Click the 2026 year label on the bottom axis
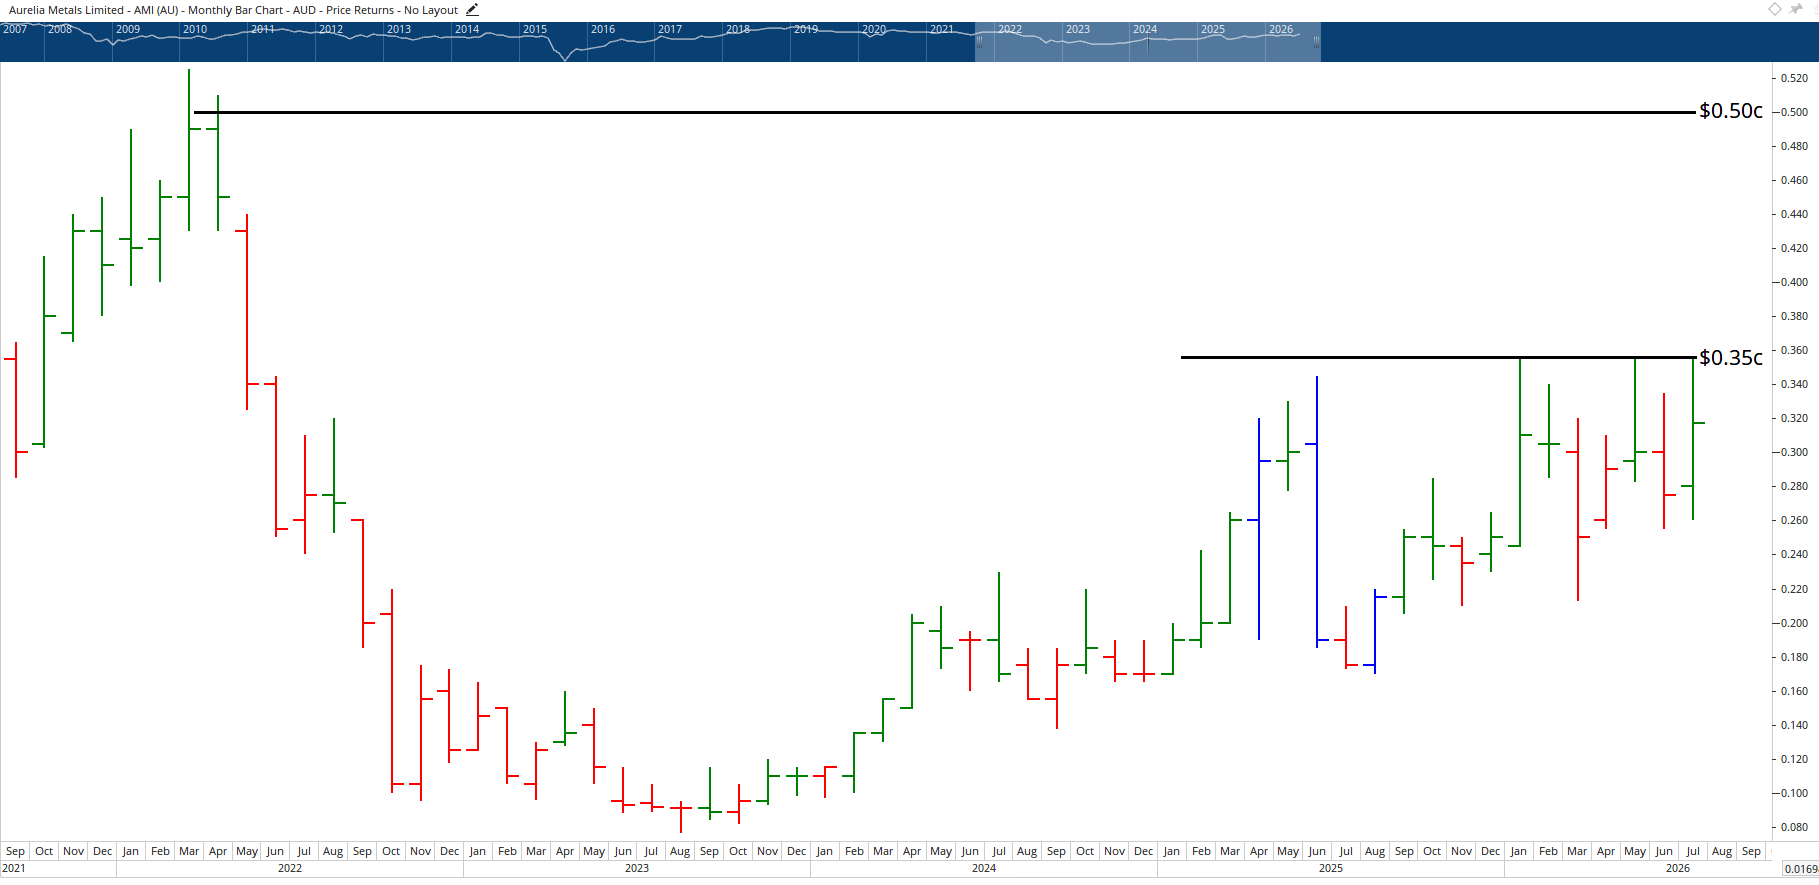1819x885 pixels. pos(1678,868)
